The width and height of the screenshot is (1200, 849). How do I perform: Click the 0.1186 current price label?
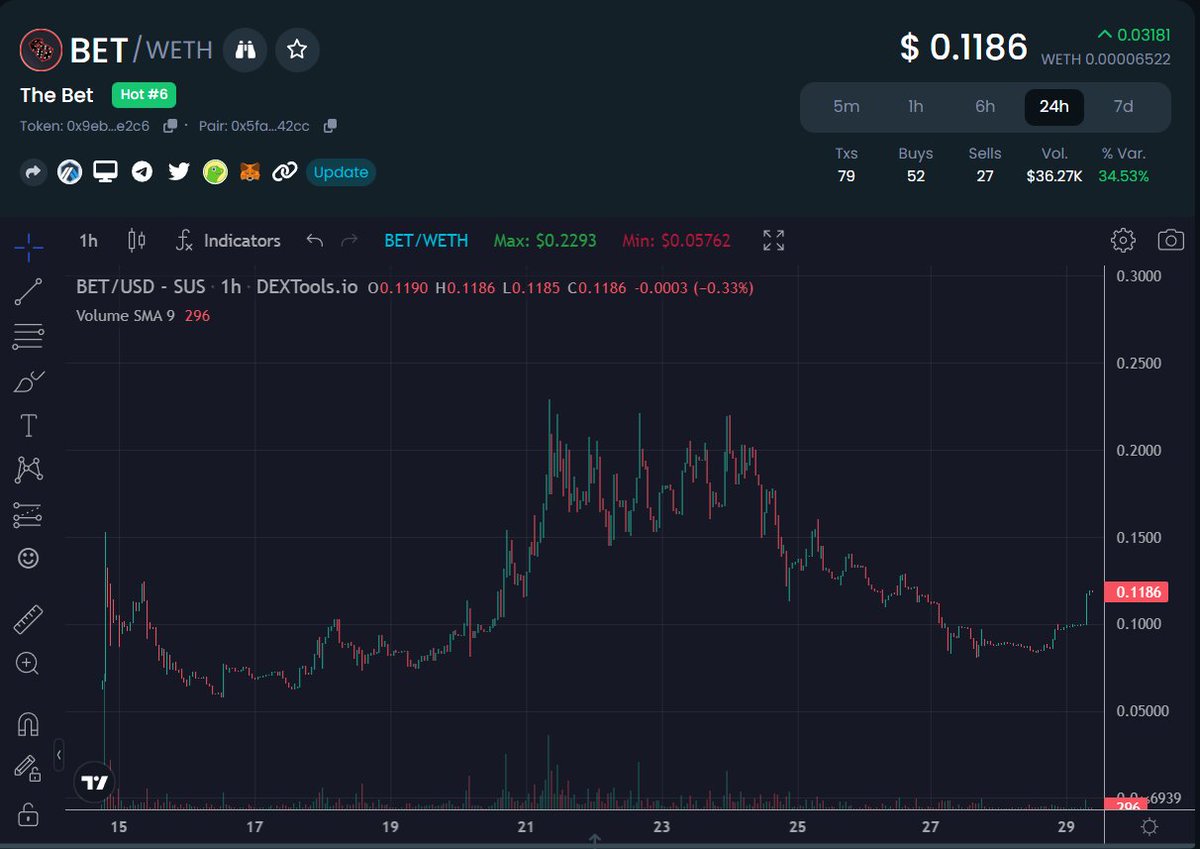click(x=1136, y=592)
